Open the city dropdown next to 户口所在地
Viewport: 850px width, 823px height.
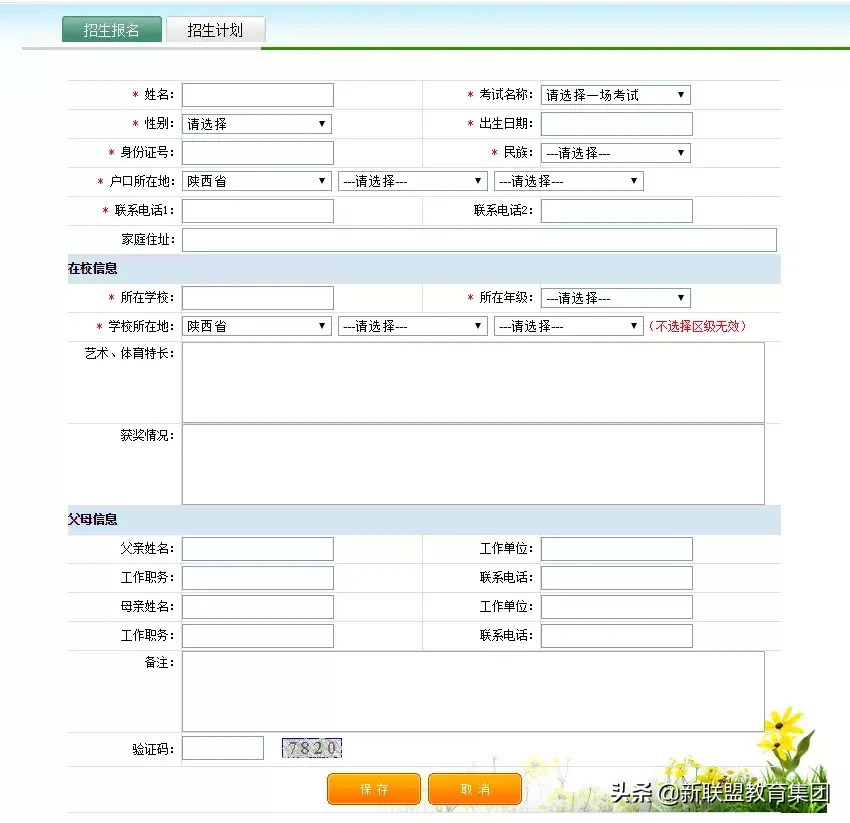click(412, 181)
